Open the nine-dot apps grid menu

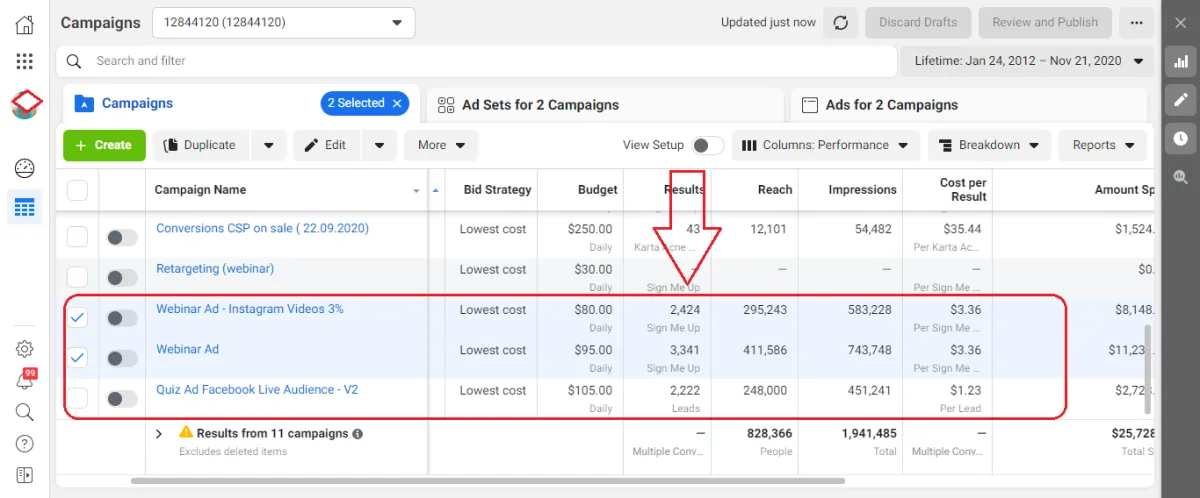pyautogui.click(x=25, y=62)
